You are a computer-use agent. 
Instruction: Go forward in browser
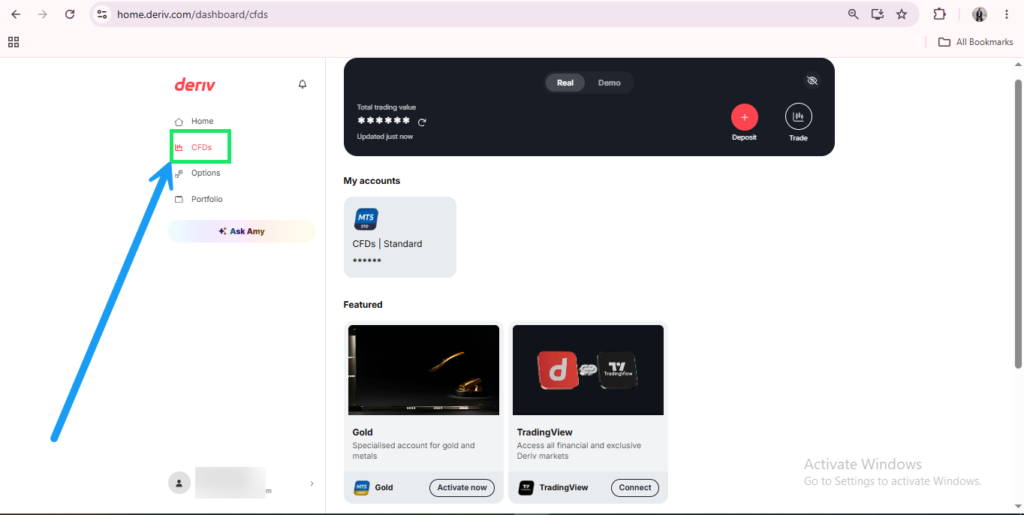[x=43, y=14]
